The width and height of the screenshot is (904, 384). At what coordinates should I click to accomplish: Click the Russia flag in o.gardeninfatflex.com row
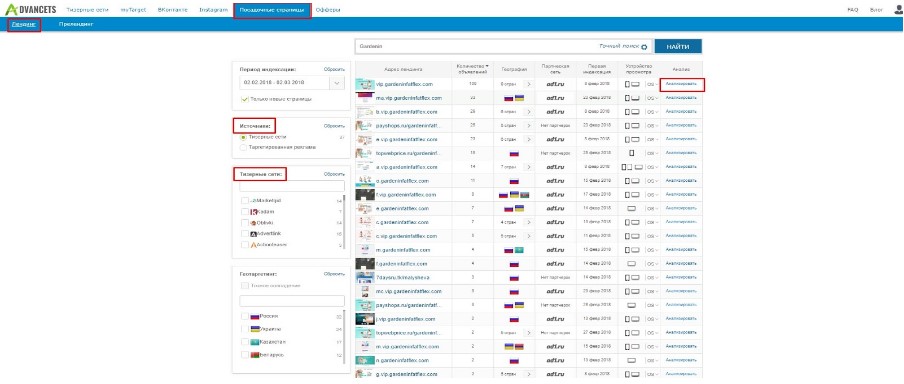[x=514, y=181]
